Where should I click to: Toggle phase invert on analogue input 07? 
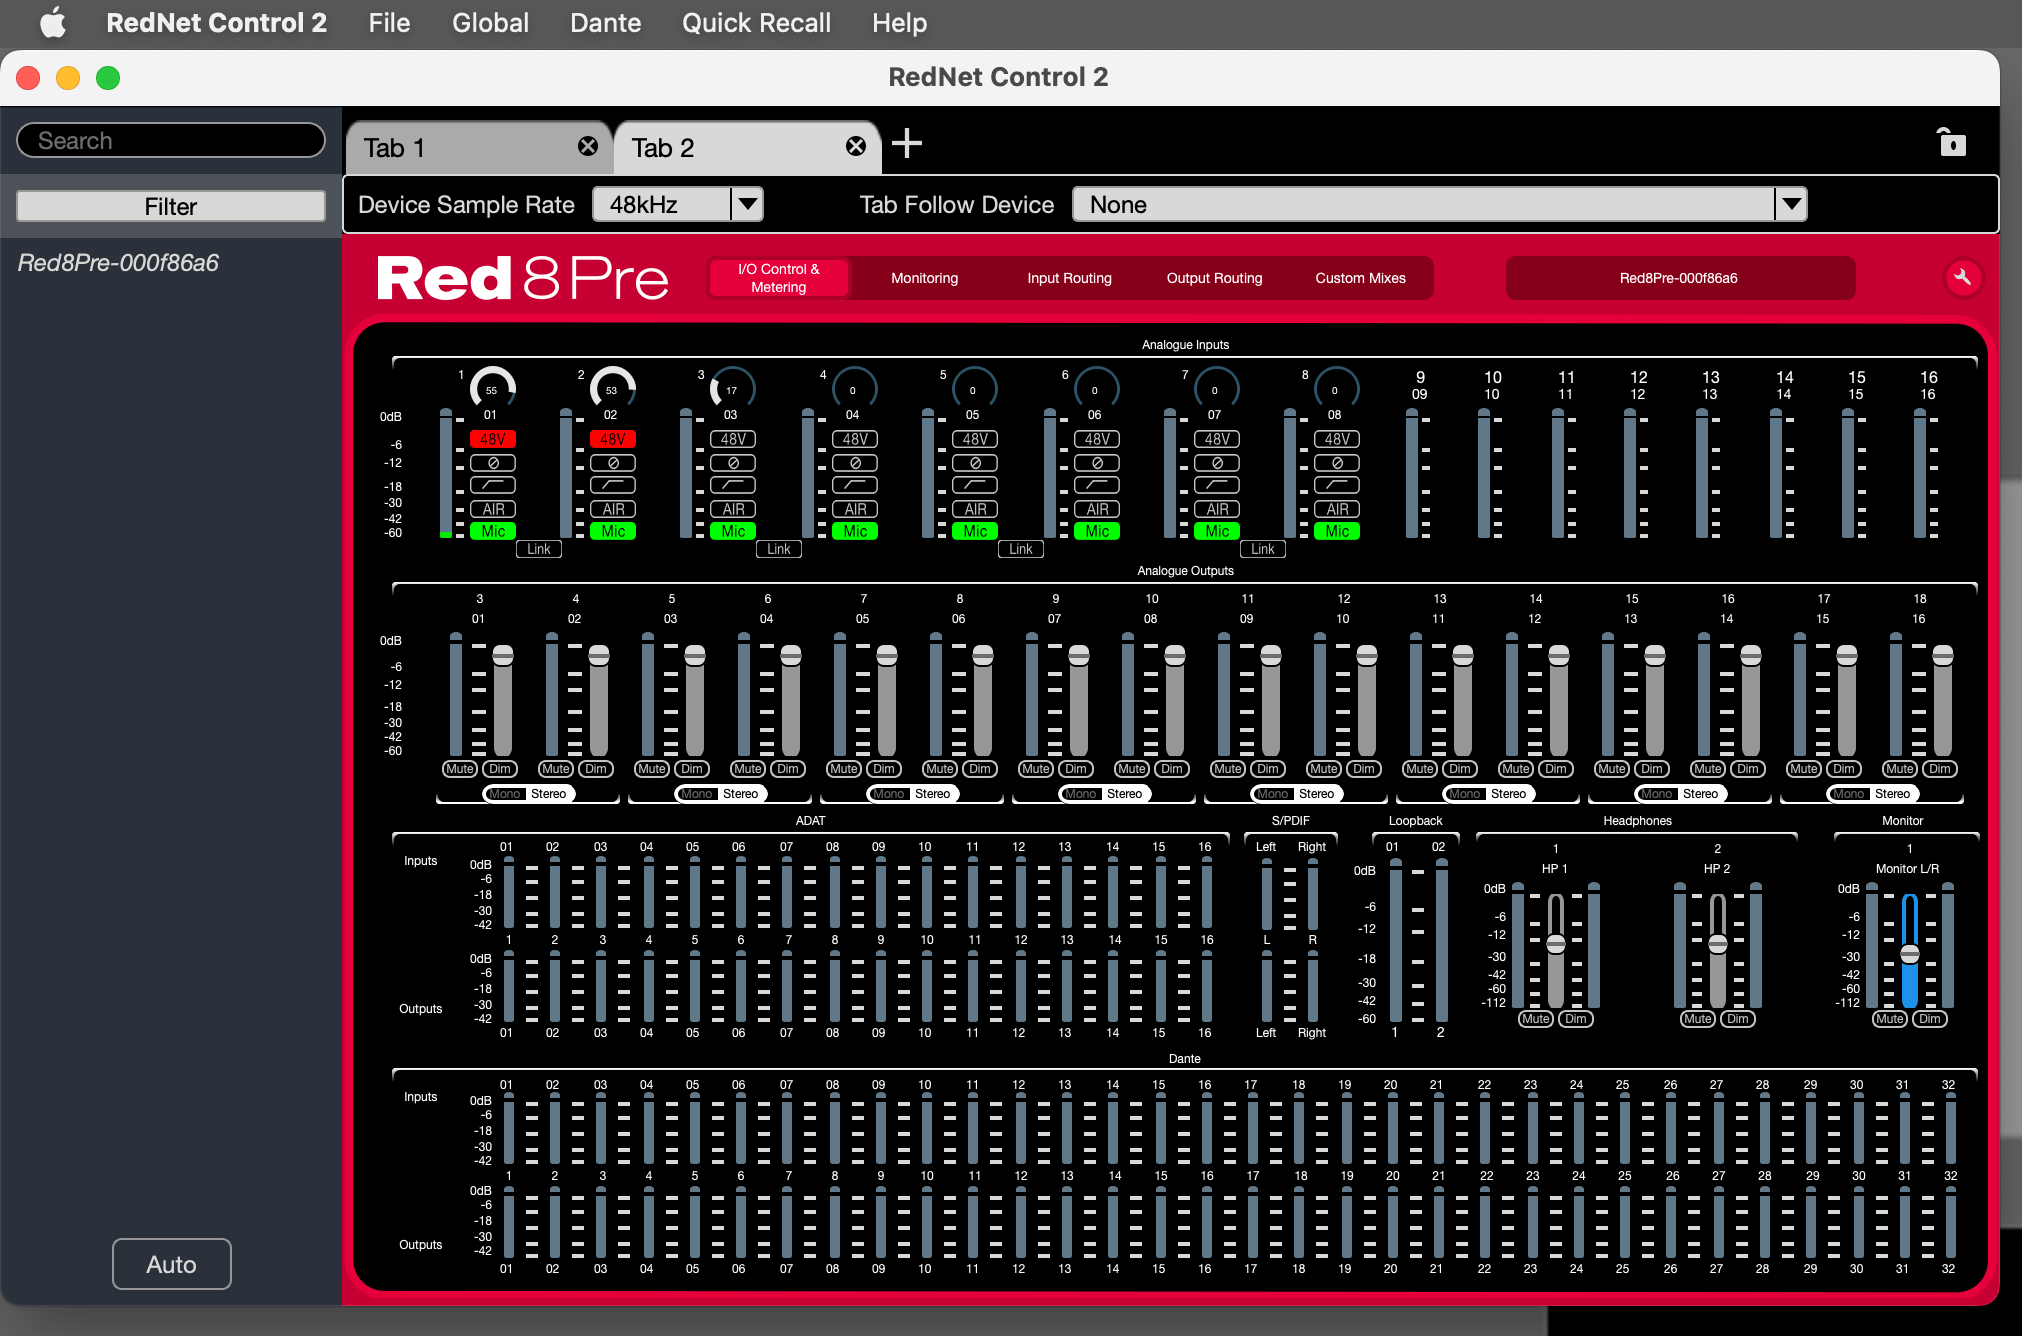pos(1217,463)
